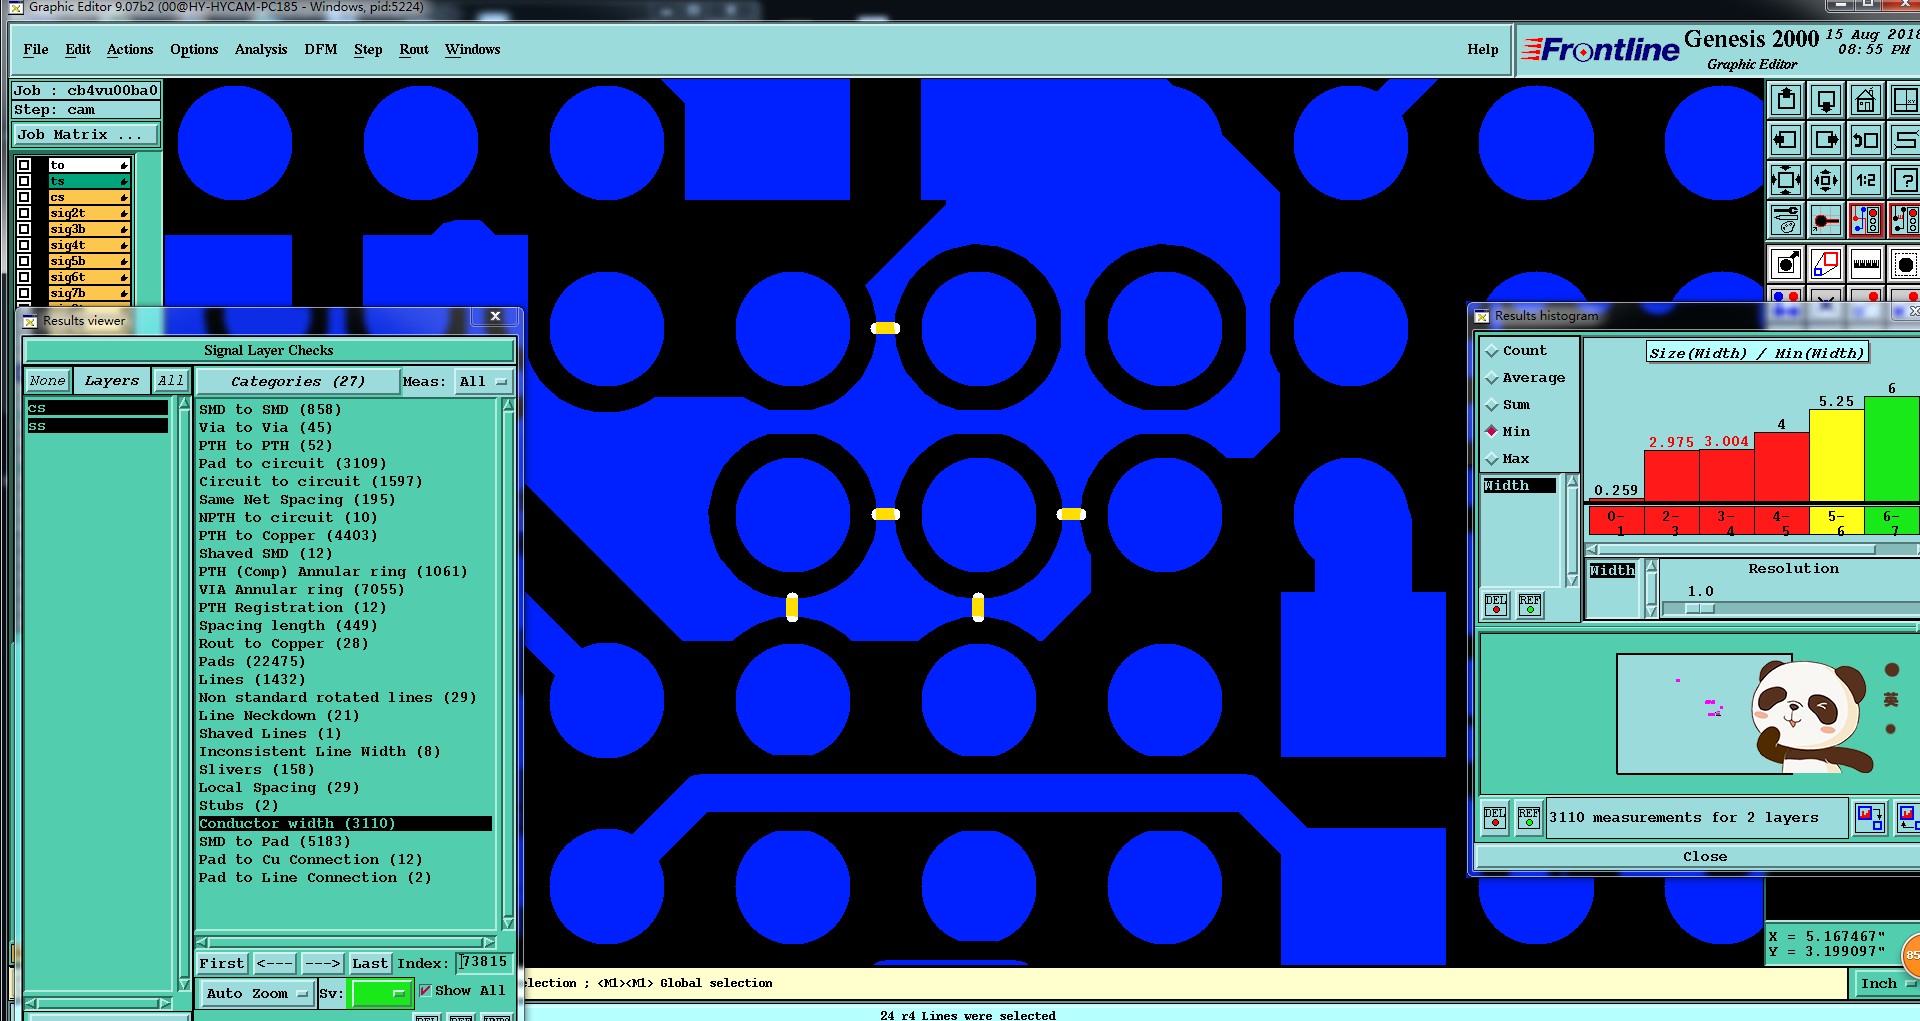Viewport: 1920px width, 1021px height.
Task: Click the Resolution slider handle
Action: [x=1700, y=608]
